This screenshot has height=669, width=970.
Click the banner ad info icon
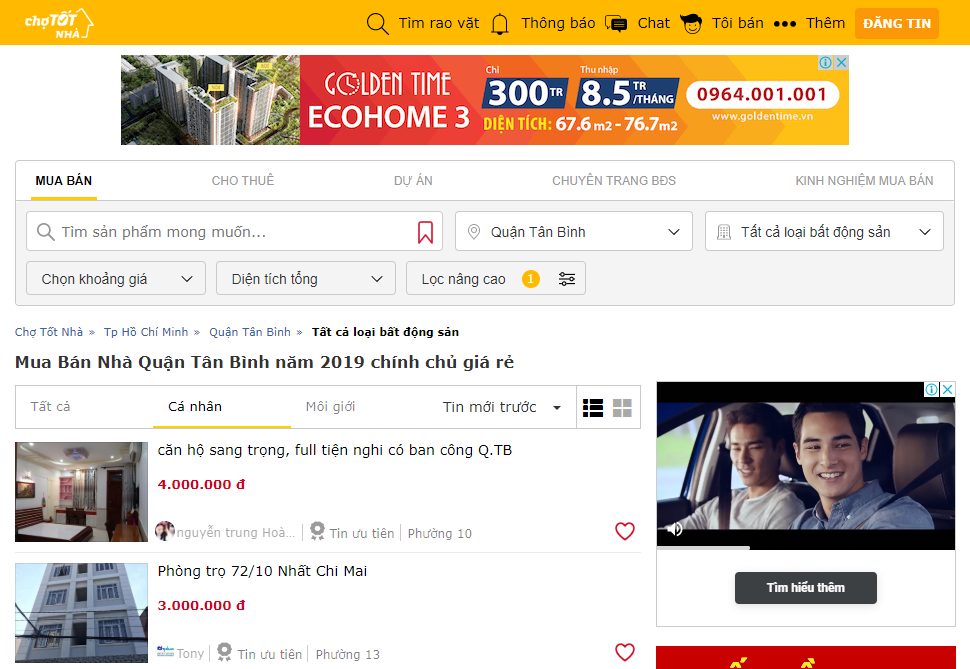(x=826, y=63)
